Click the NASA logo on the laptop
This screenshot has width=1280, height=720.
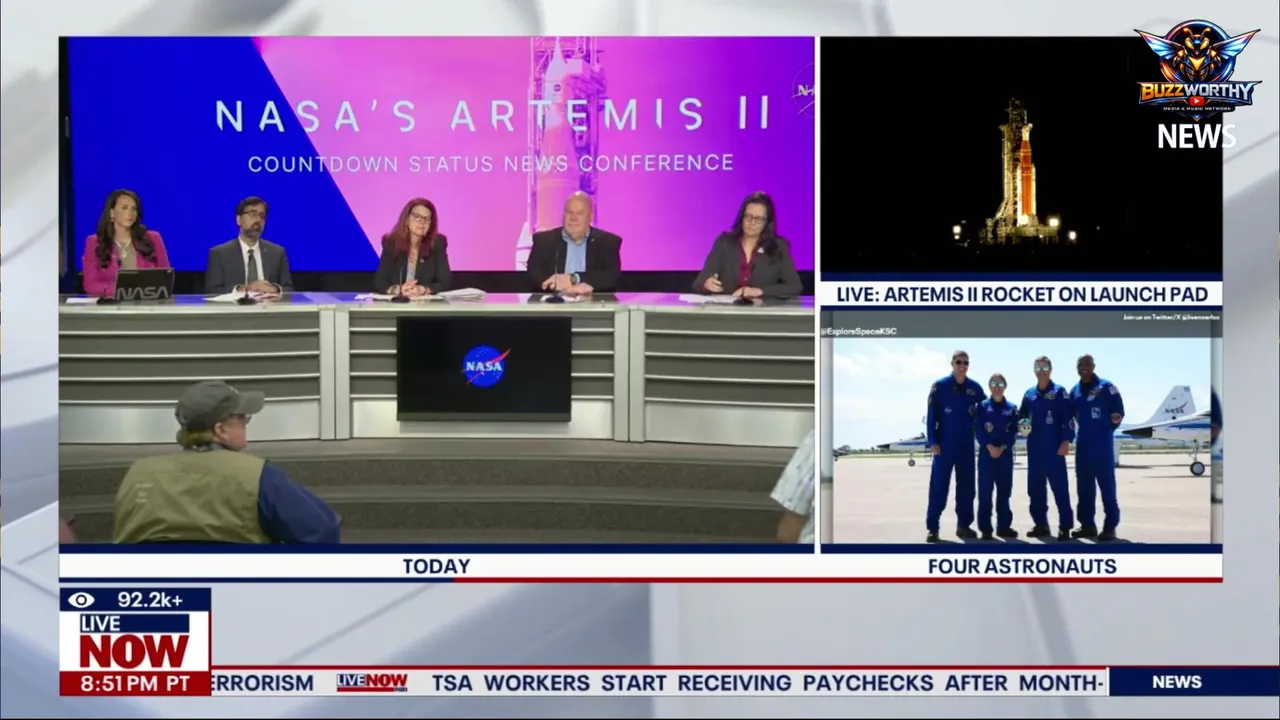pyautogui.click(x=143, y=293)
